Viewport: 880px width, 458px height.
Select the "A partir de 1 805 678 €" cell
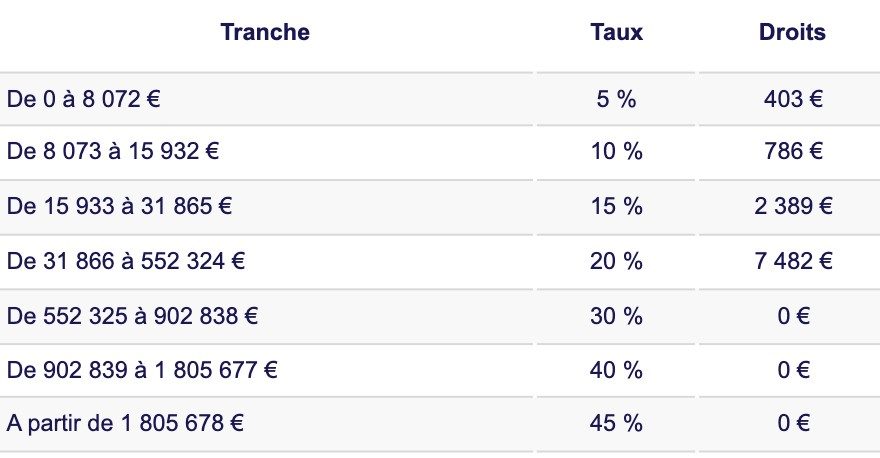tap(125, 423)
